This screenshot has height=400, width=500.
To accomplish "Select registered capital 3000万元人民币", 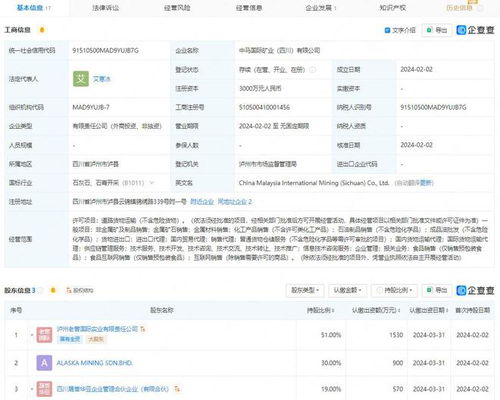I will (260, 88).
